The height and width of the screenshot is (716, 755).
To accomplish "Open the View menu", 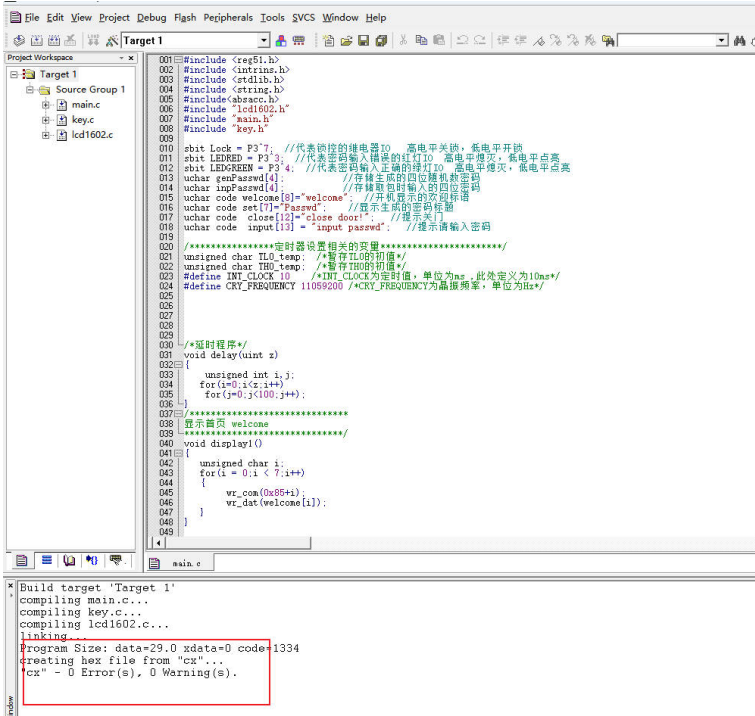I will (81, 18).
